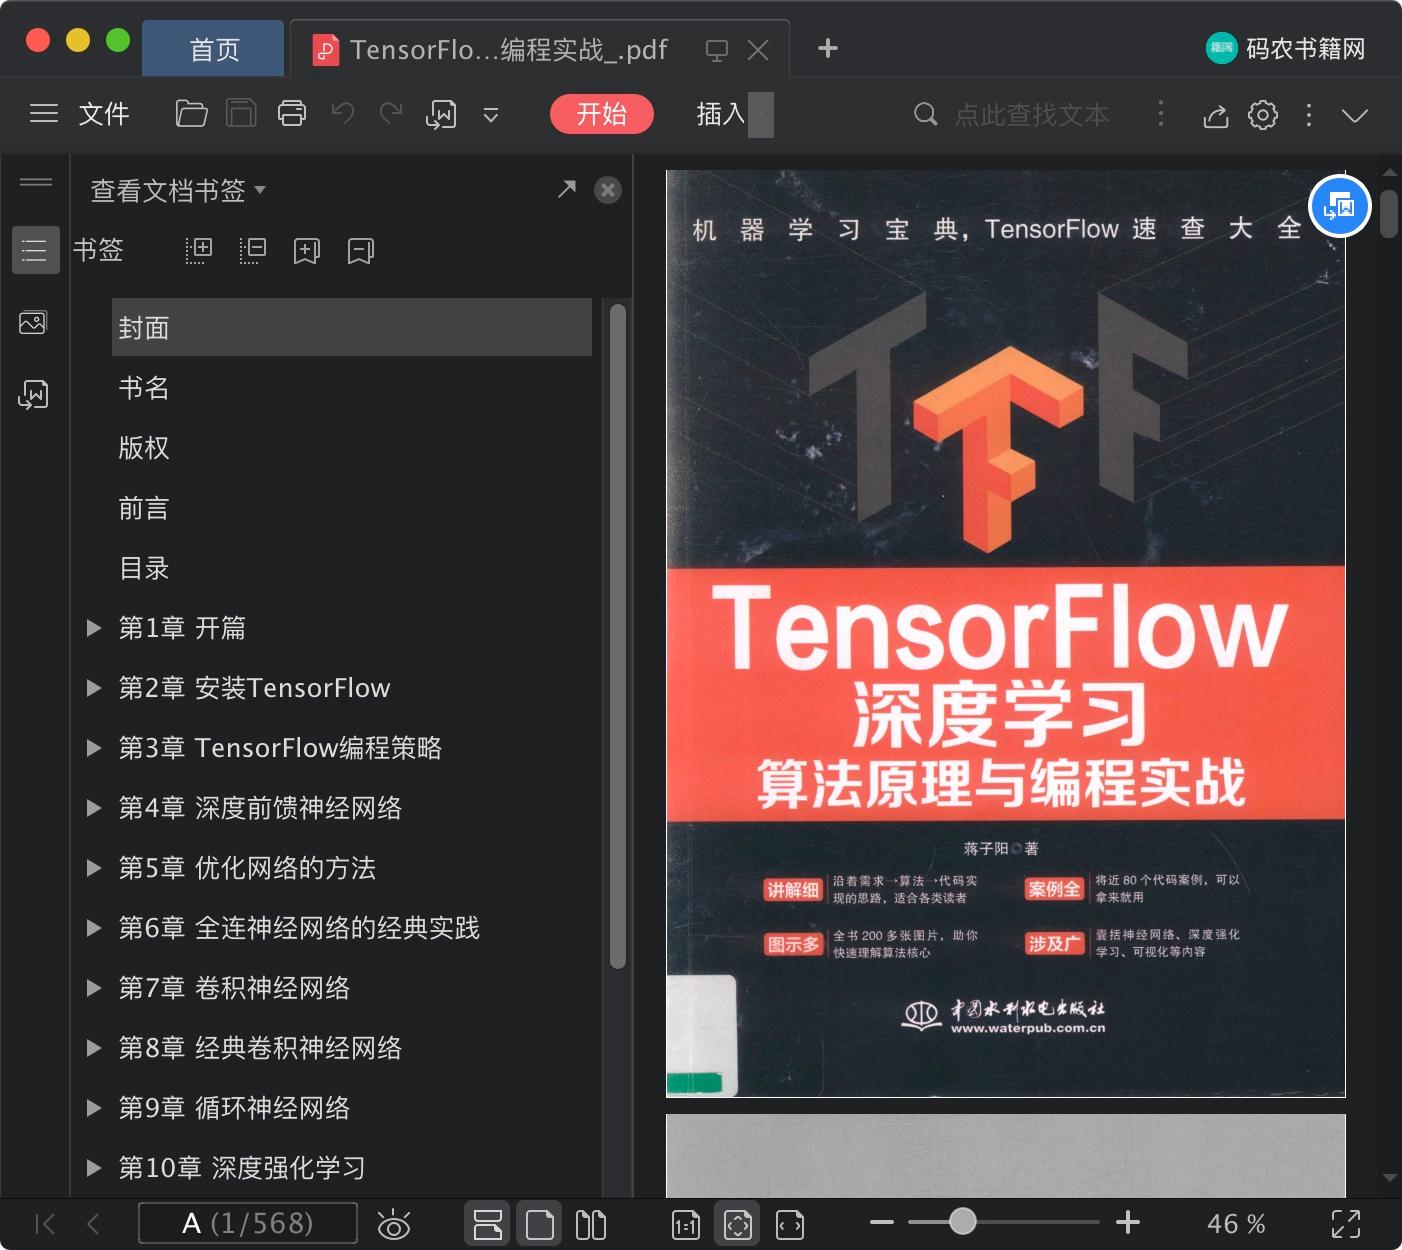Viewport: 1402px width, 1250px height.
Task: Expand the 第3章 TensorFlow编程策略 bookmark
Action: 94,748
